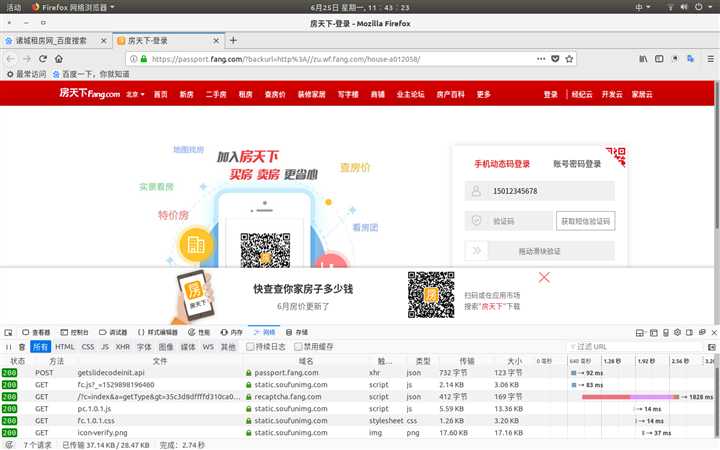Filter requests by 字体
Viewport: 720px width, 450px height.
point(144,347)
